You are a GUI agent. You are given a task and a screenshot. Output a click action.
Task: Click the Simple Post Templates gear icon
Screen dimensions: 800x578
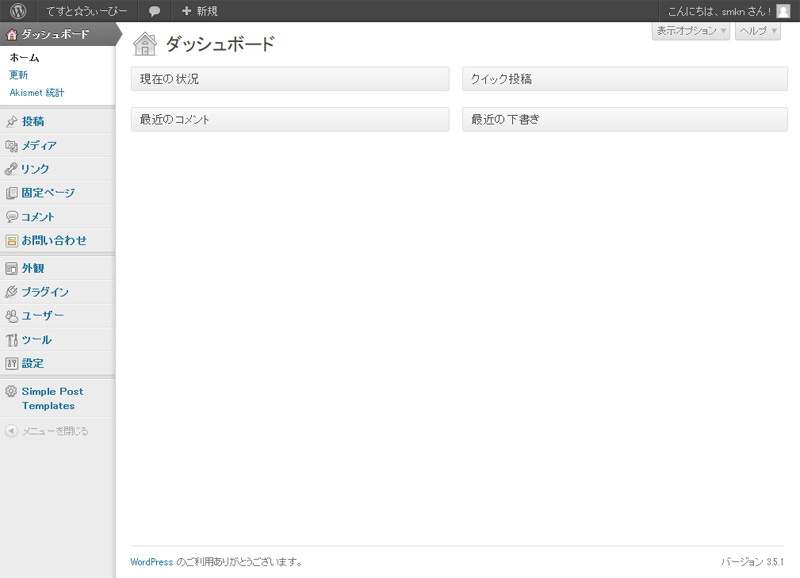11,392
